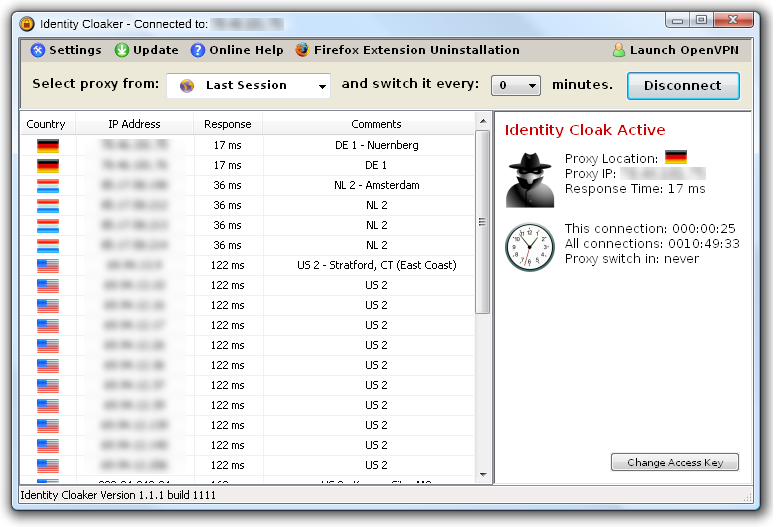Sort by Response column header
The width and height of the screenshot is (773, 527).
click(228, 124)
